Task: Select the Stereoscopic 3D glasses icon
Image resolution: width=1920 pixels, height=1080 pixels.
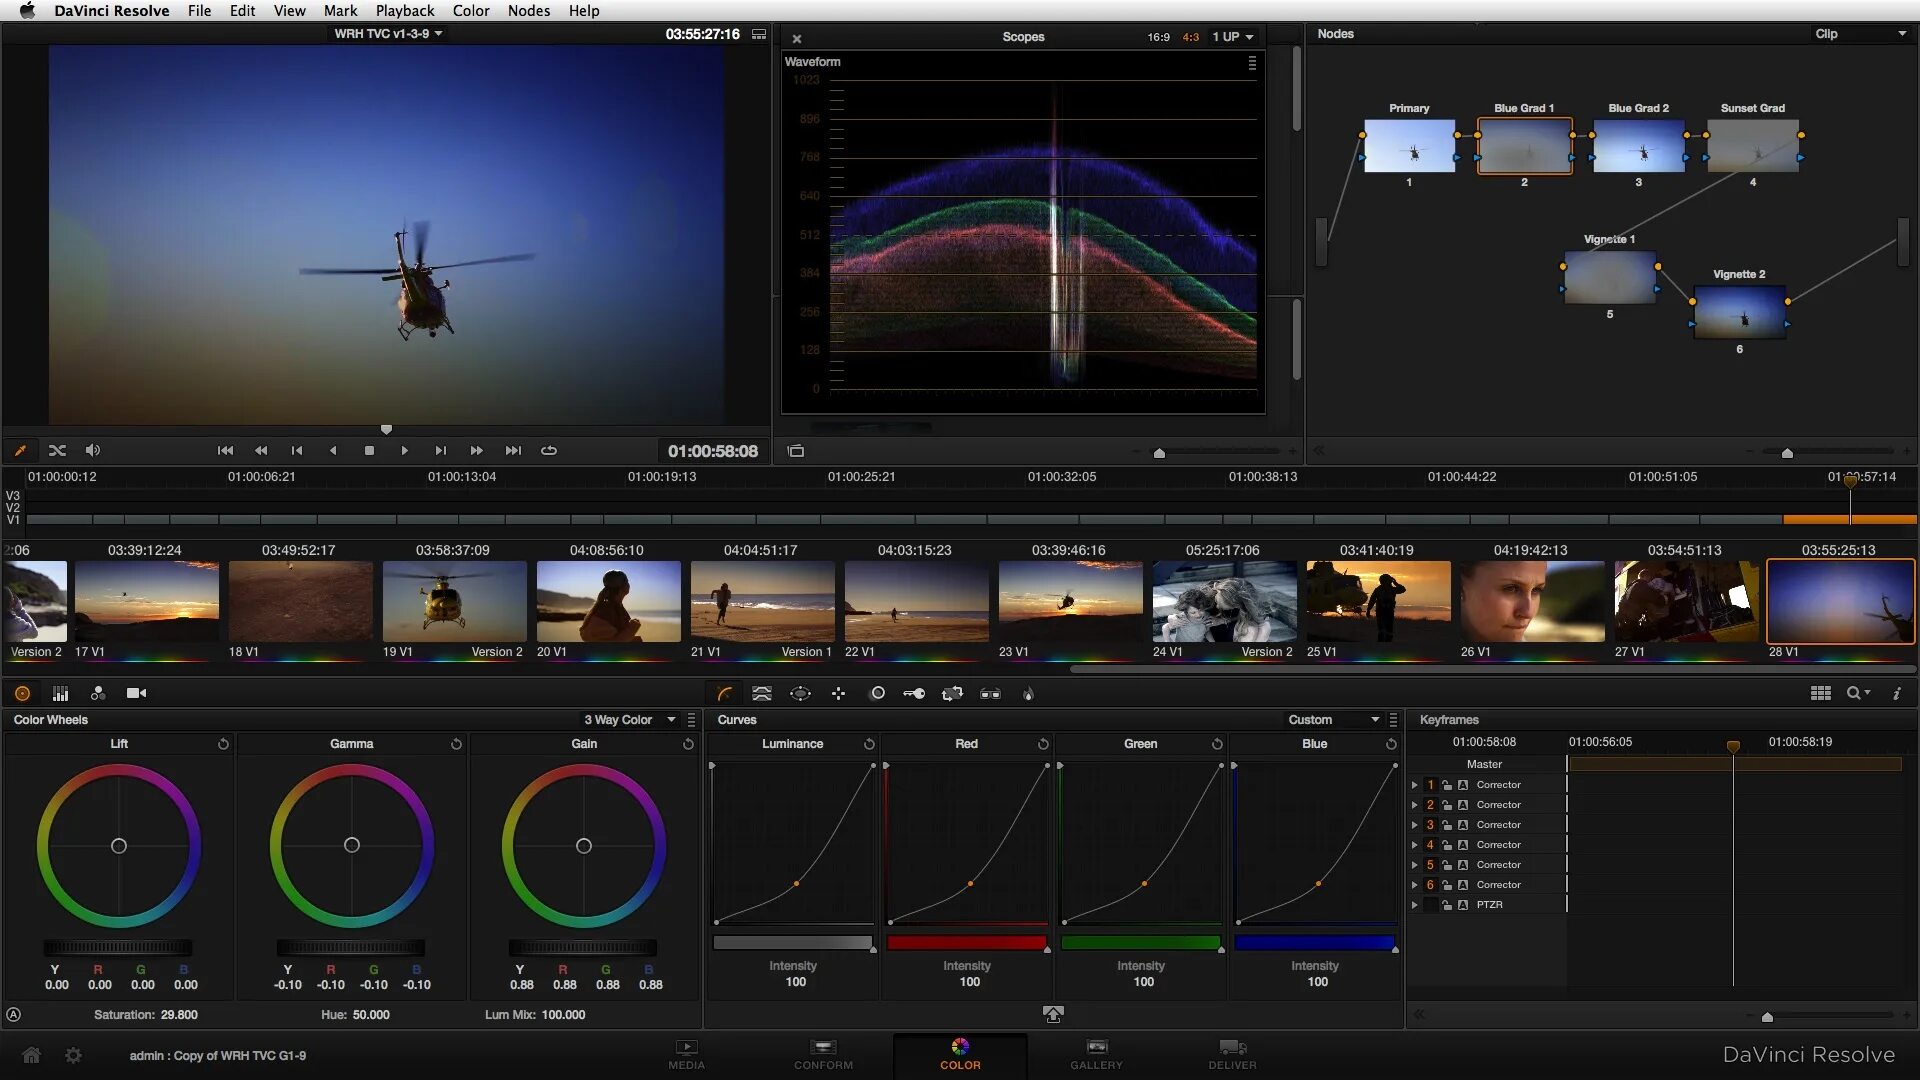Action: [990, 693]
